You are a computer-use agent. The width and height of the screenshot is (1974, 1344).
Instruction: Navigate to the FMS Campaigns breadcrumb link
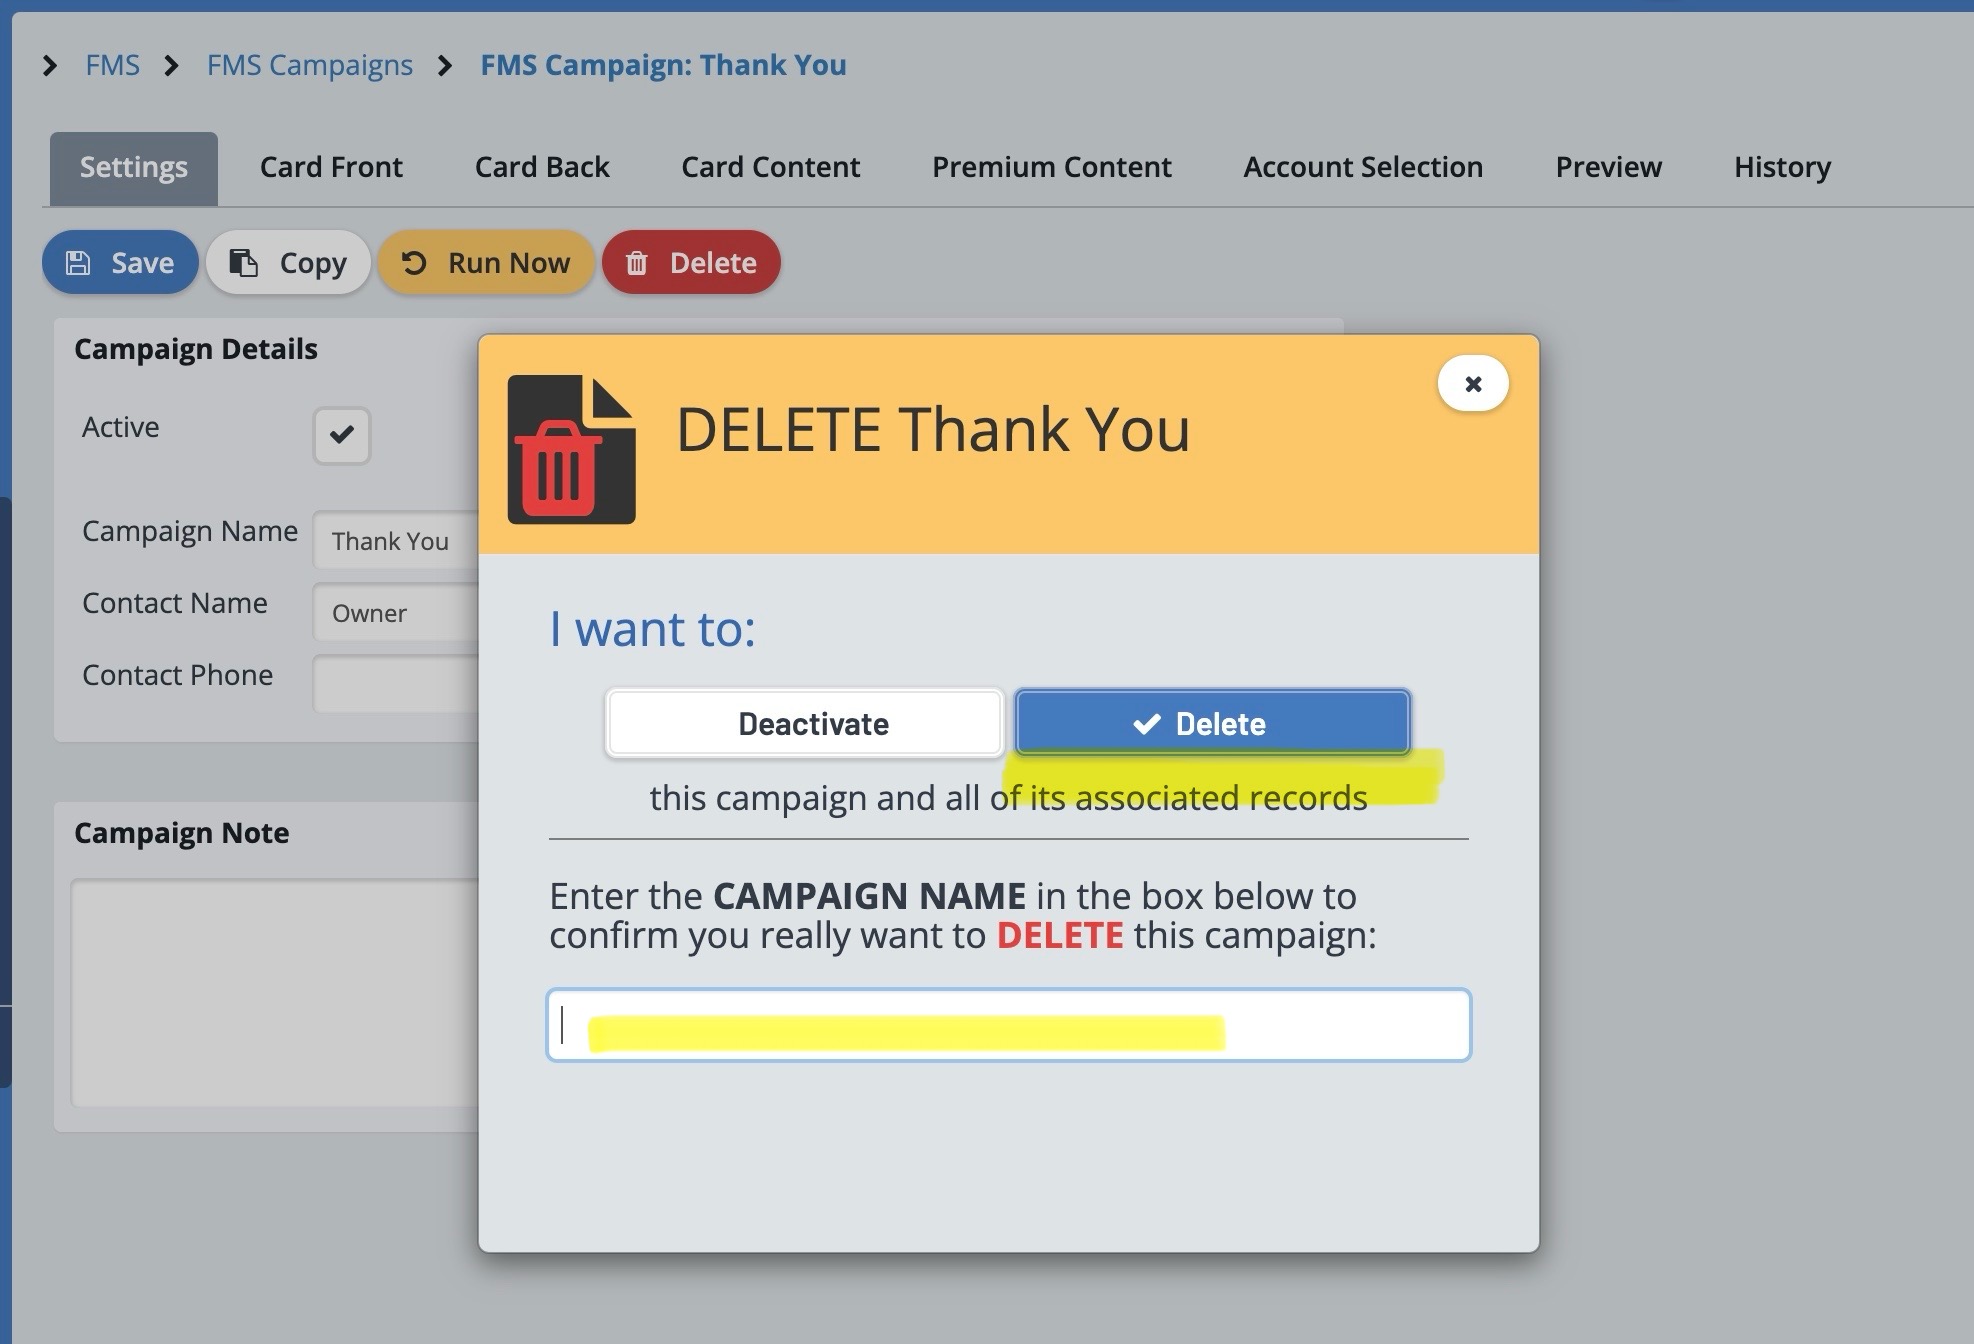click(x=309, y=66)
